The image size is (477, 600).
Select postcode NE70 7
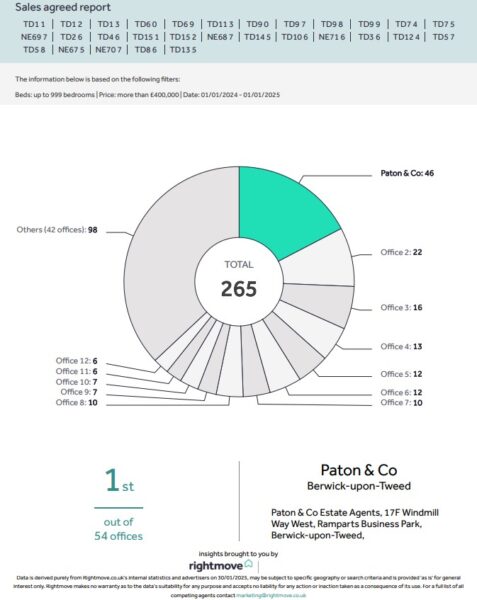tap(109, 50)
